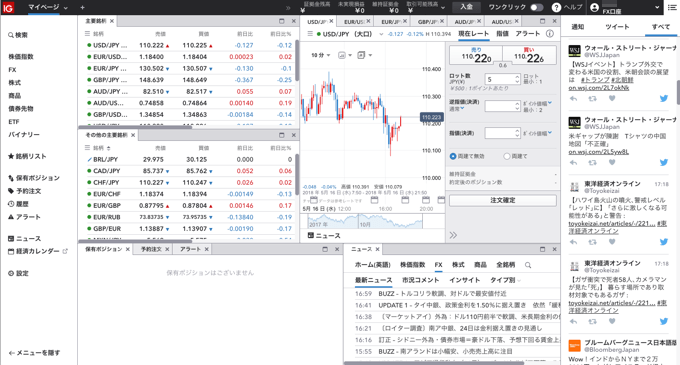Open the help question mark icon
Viewport: 680px width, 365px height.
tap(556, 7)
